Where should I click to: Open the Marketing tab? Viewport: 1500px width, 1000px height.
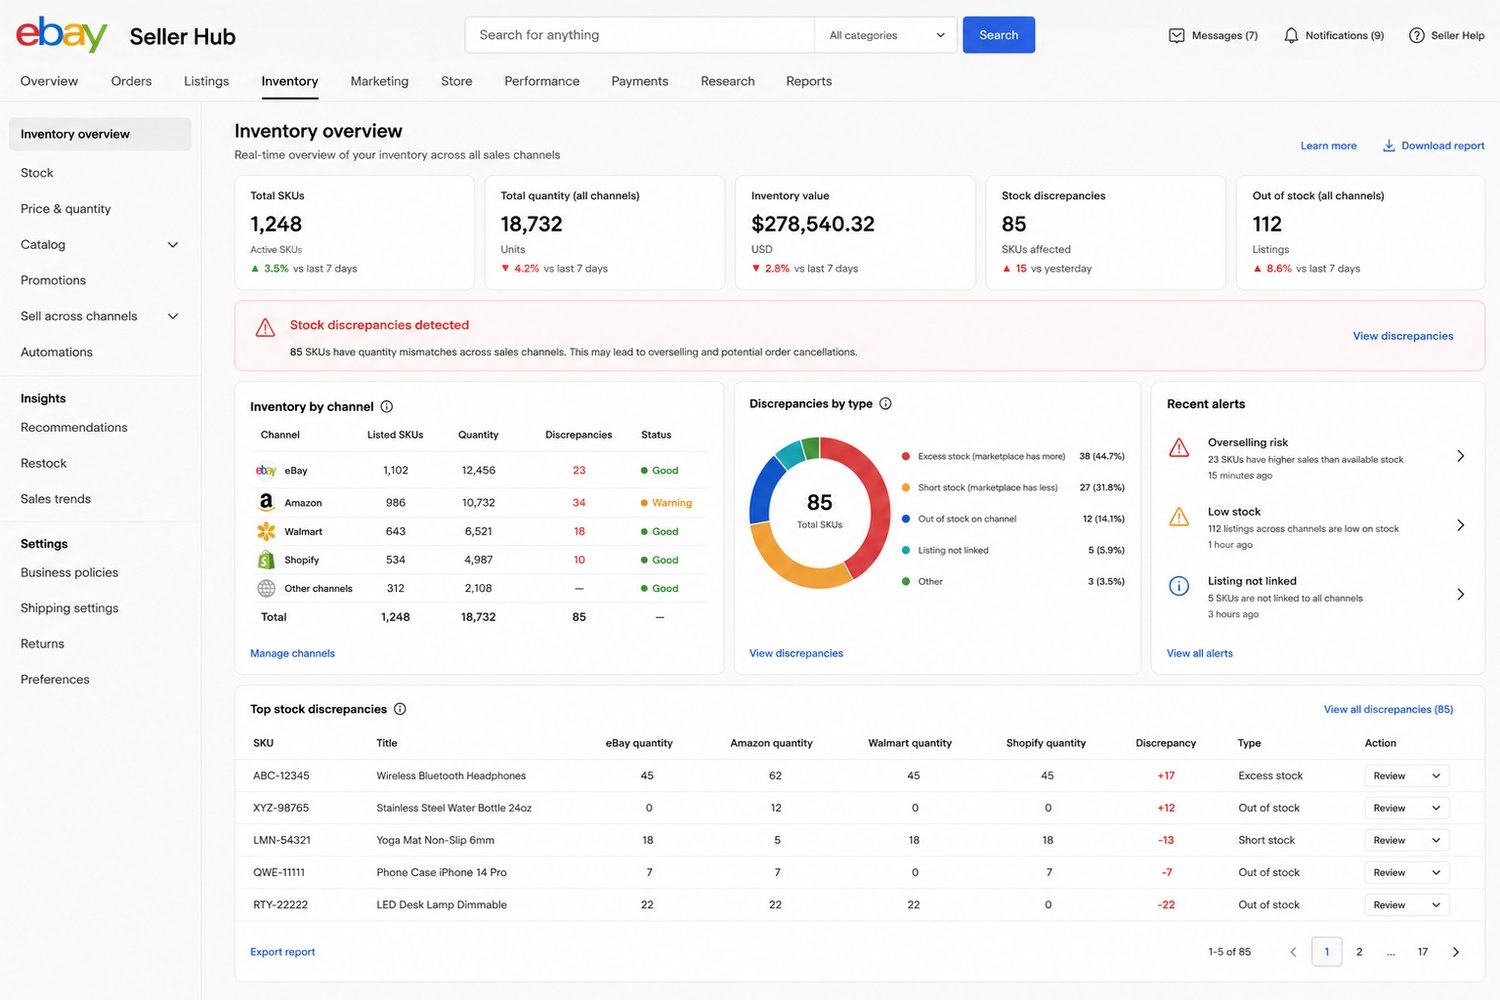[379, 81]
